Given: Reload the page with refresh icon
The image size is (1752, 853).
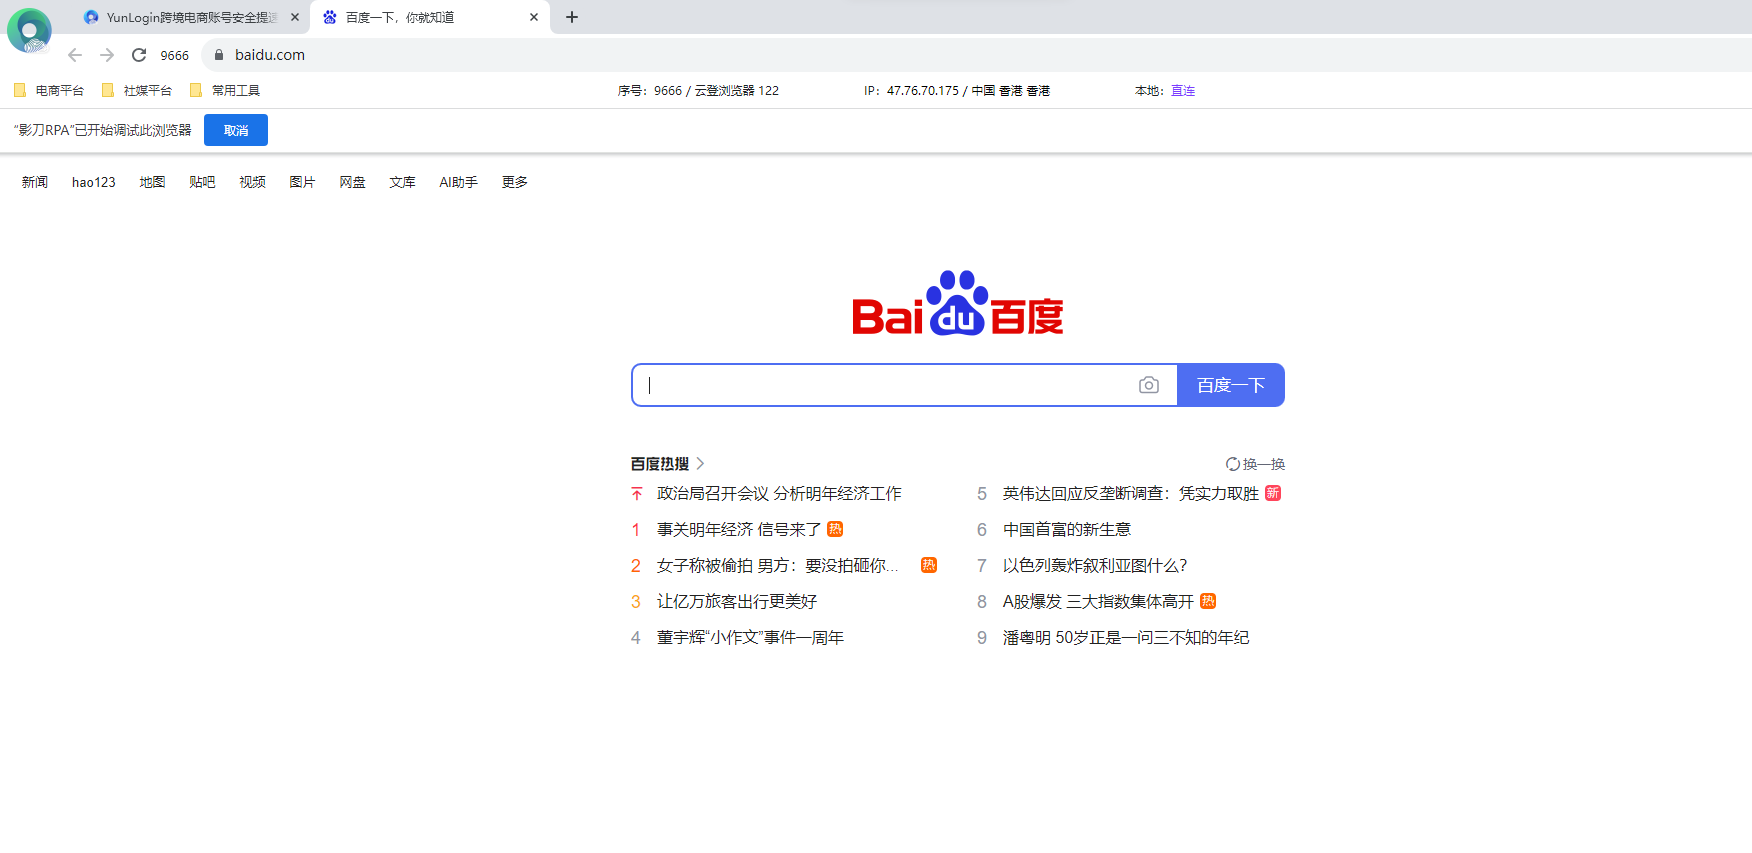Looking at the screenshot, I should (139, 55).
